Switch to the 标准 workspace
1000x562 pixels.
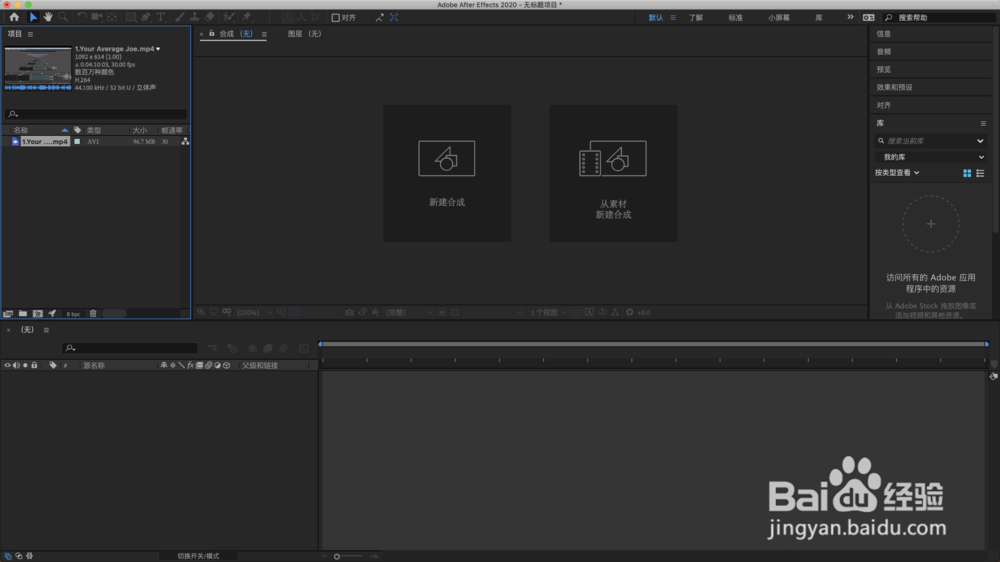pos(735,18)
